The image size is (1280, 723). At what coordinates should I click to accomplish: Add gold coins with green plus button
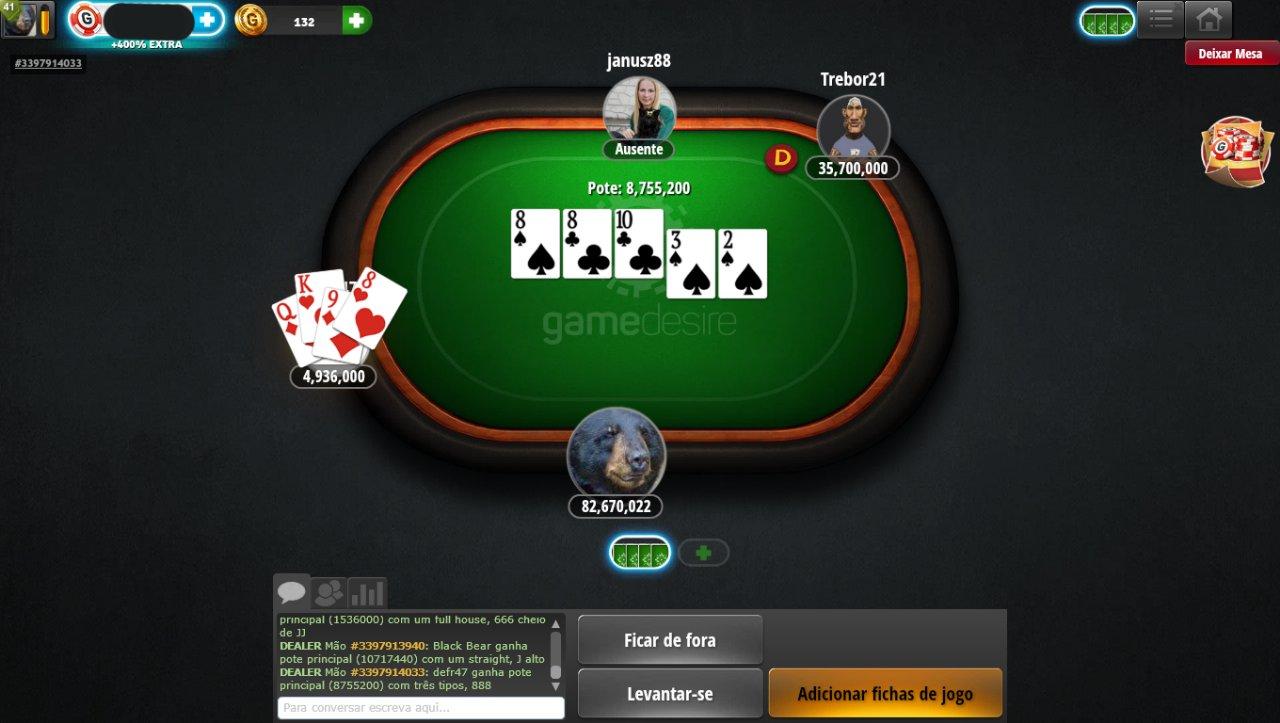click(357, 20)
